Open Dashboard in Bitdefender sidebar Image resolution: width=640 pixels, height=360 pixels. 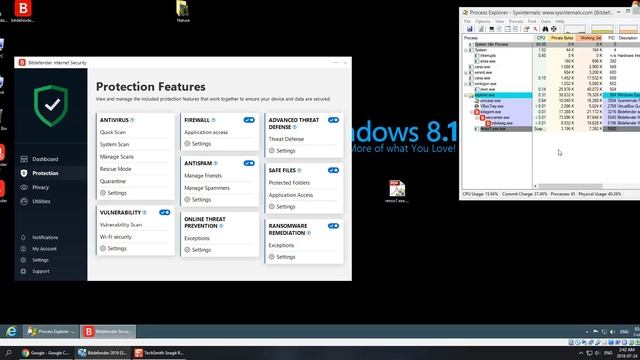45,159
